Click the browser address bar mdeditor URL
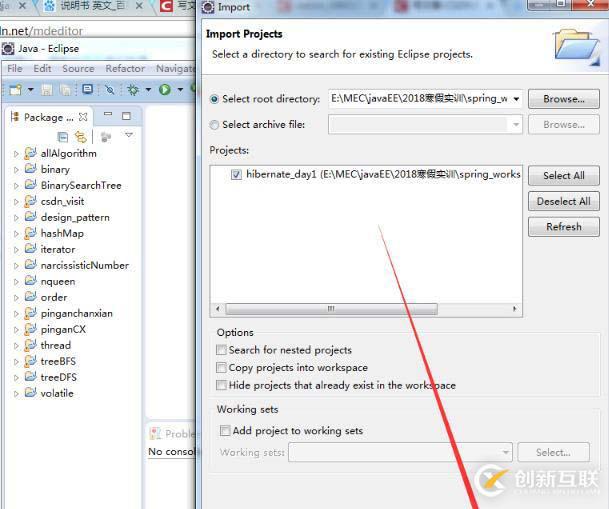The height and width of the screenshot is (509, 609). [42, 31]
